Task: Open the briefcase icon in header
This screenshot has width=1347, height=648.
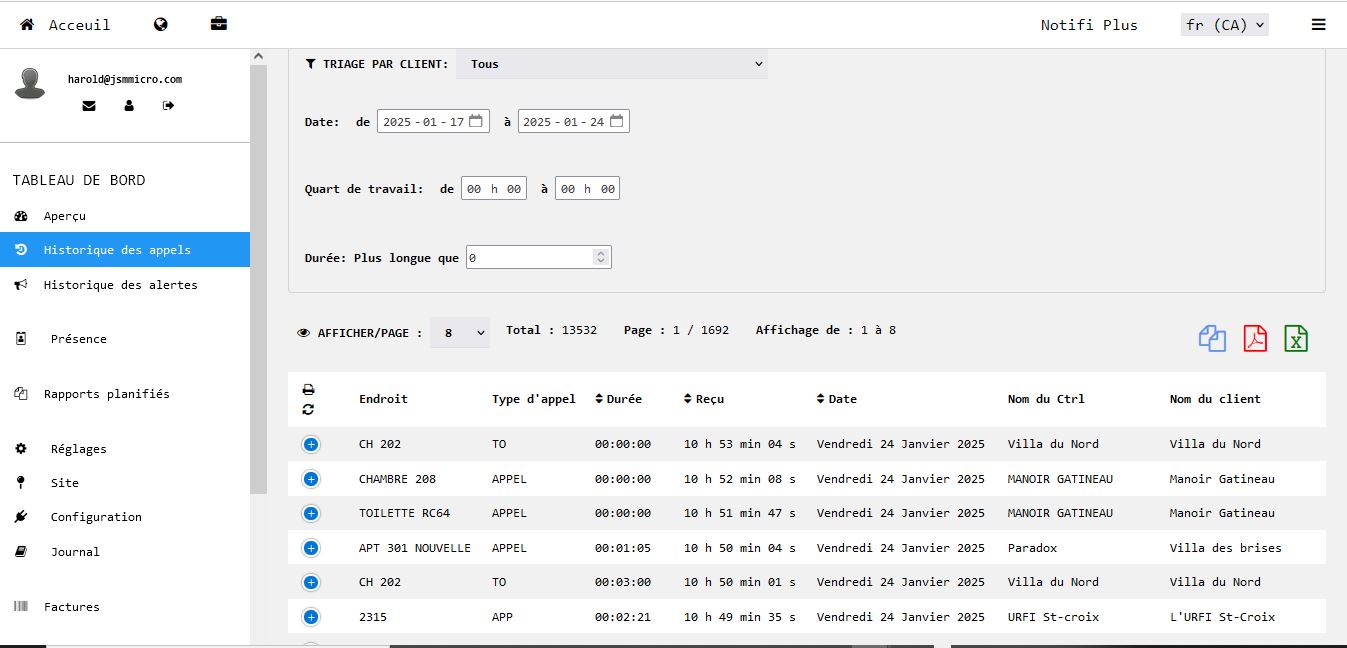Action: 218,25
